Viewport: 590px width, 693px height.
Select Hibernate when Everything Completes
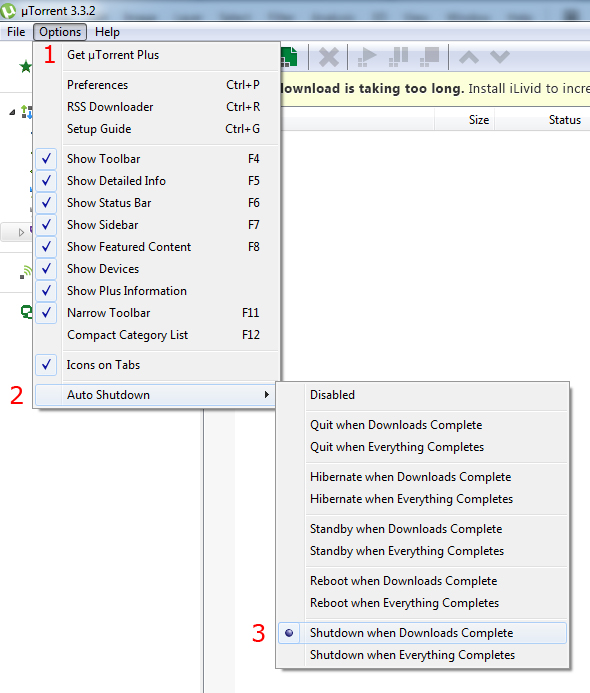(x=422, y=499)
